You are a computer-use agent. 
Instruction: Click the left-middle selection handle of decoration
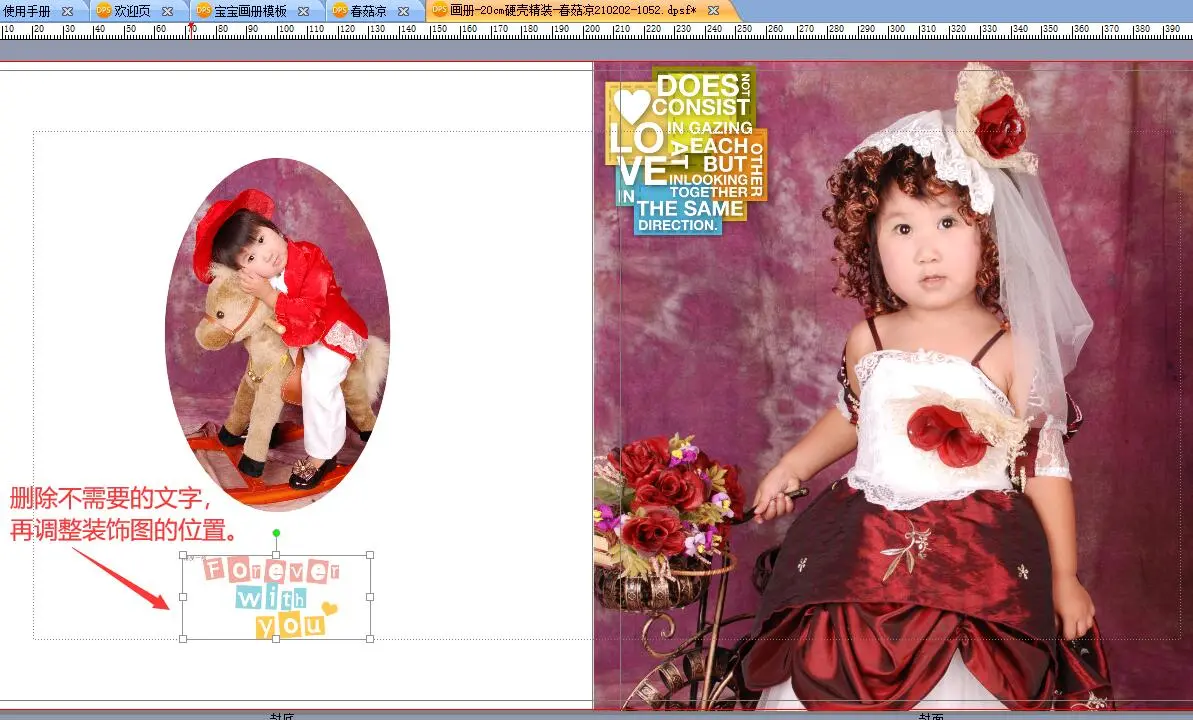click(183, 597)
